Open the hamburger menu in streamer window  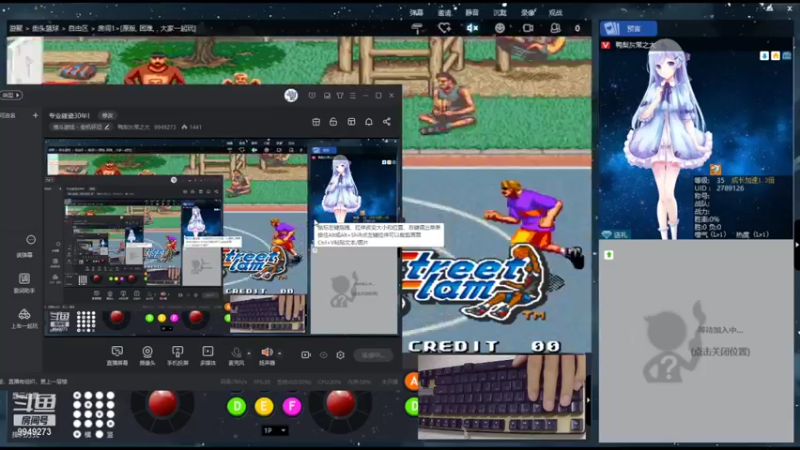coord(353,95)
